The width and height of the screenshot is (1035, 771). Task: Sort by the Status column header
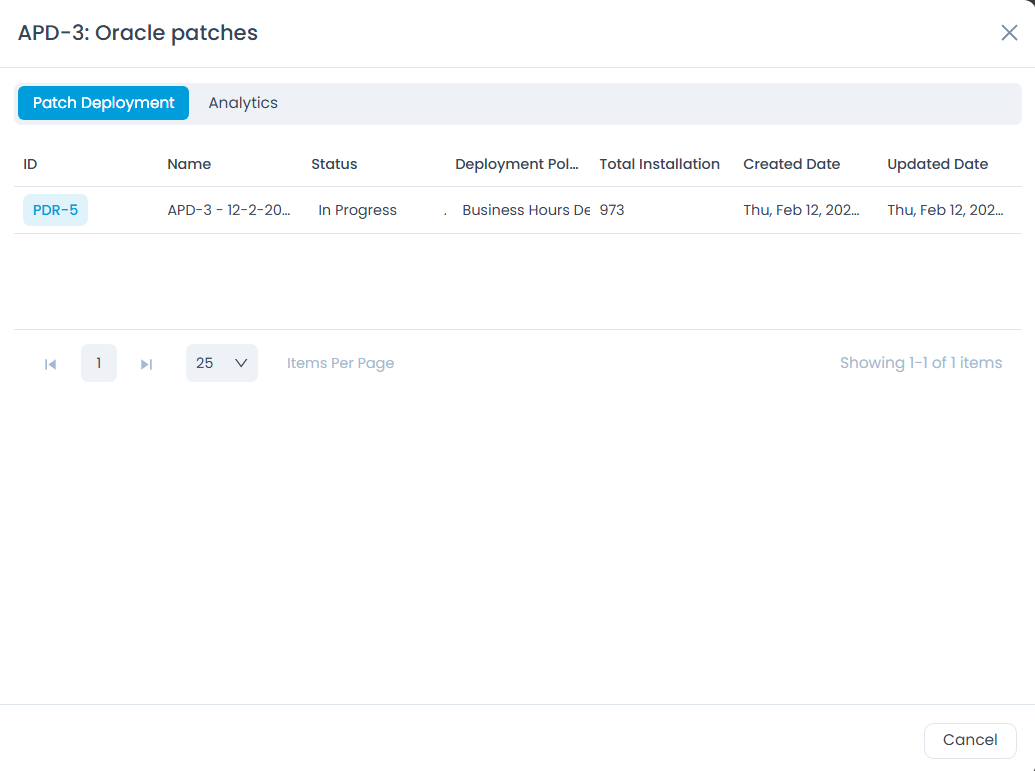334,164
